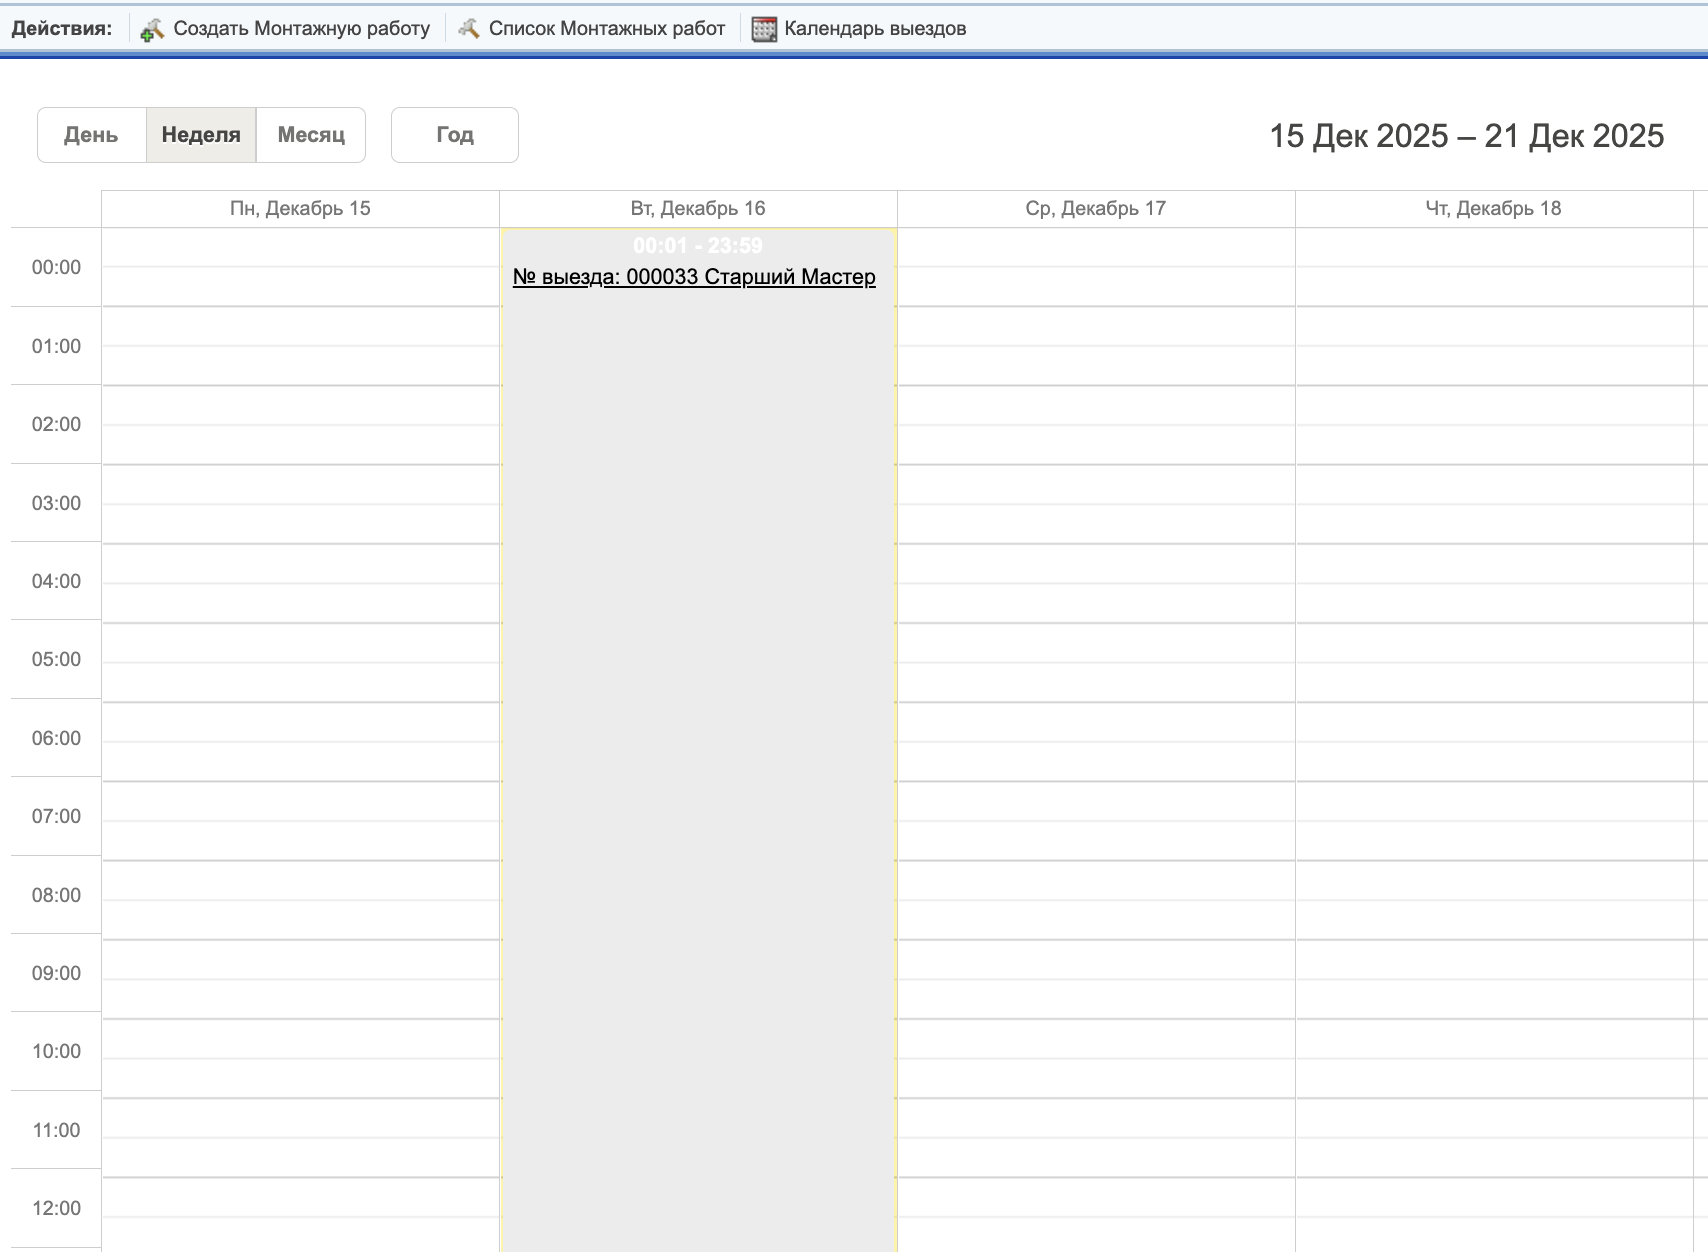Click the Пн, Декабрь 15 column header
Screen dimensions: 1708x1260
300,209
